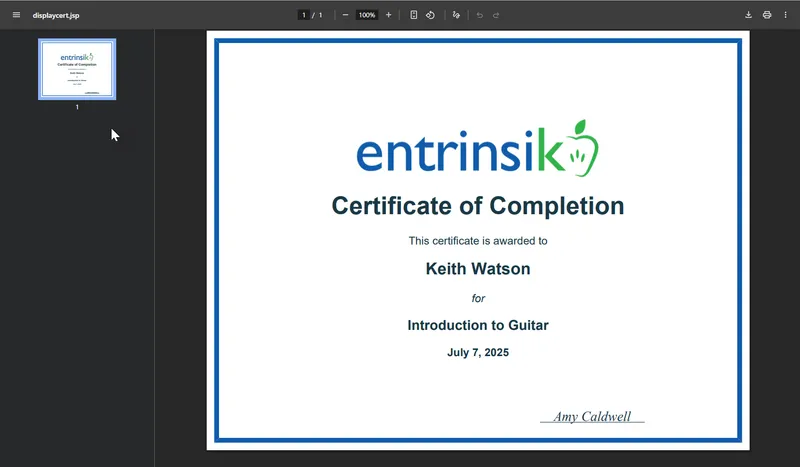Click the name Keith Watson
The width and height of the screenshot is (800, 467).
click(478, 268)
